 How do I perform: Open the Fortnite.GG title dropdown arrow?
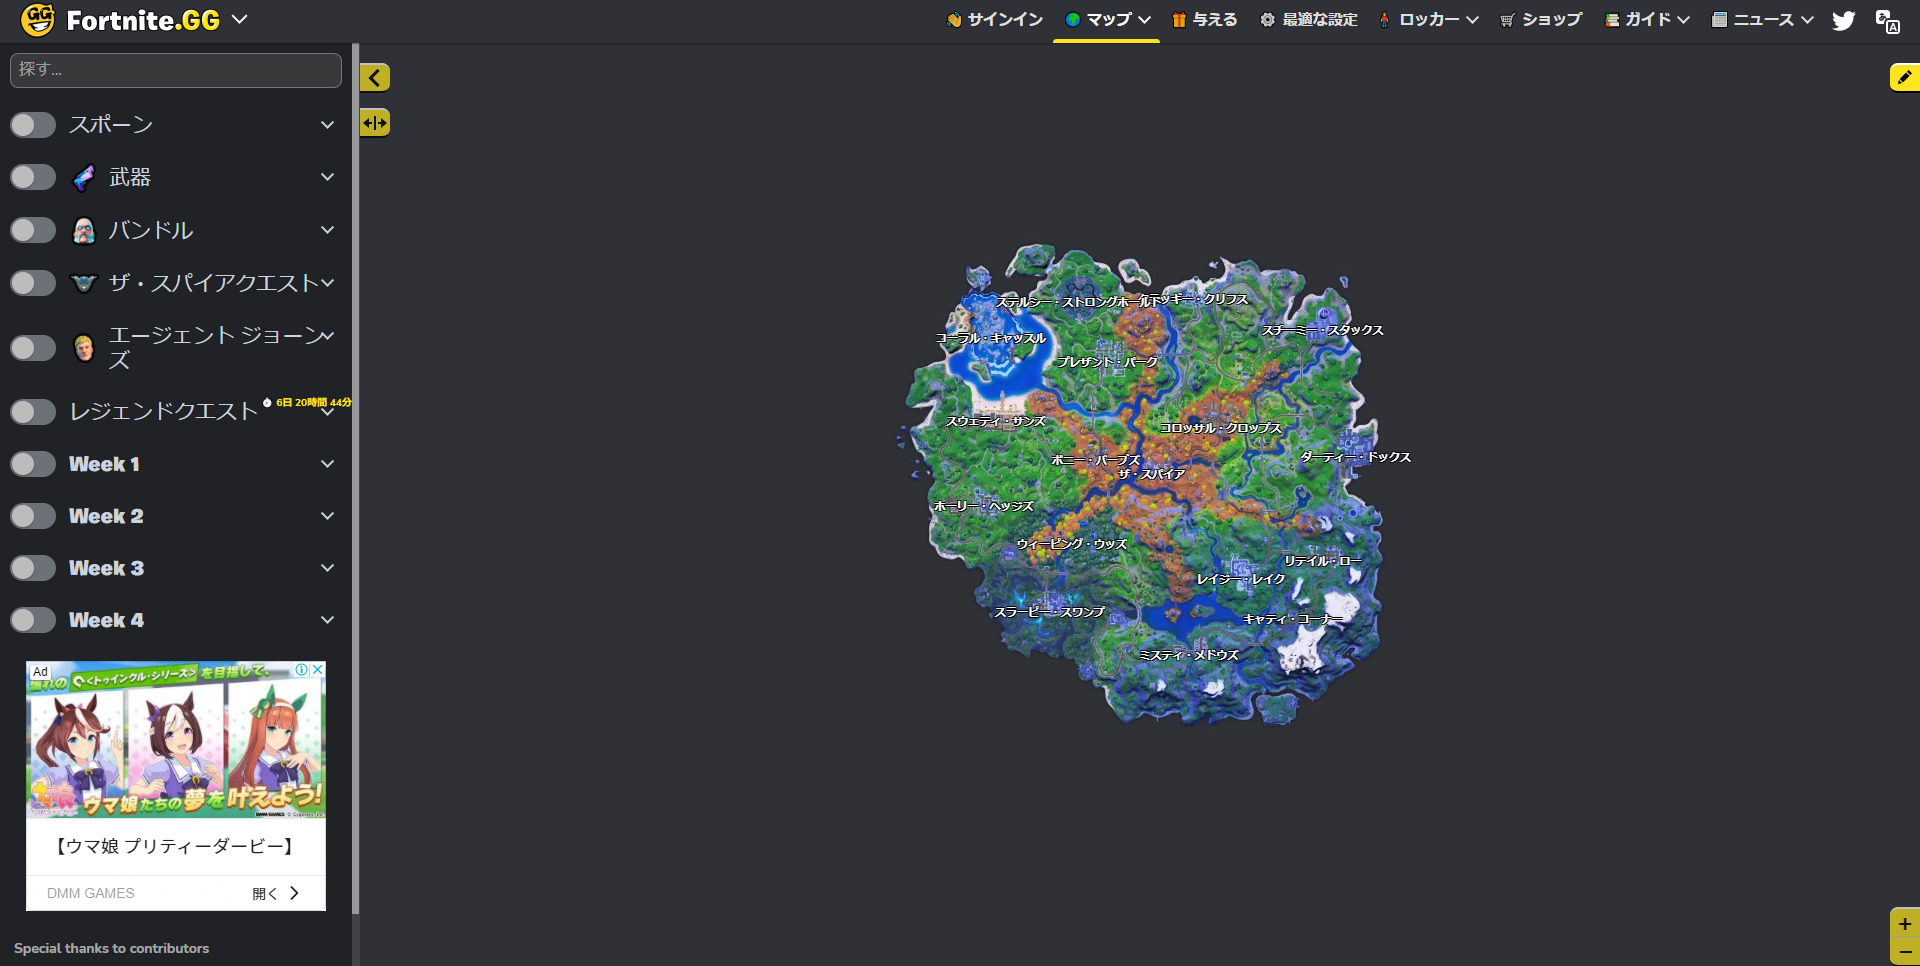pos(239,19)
